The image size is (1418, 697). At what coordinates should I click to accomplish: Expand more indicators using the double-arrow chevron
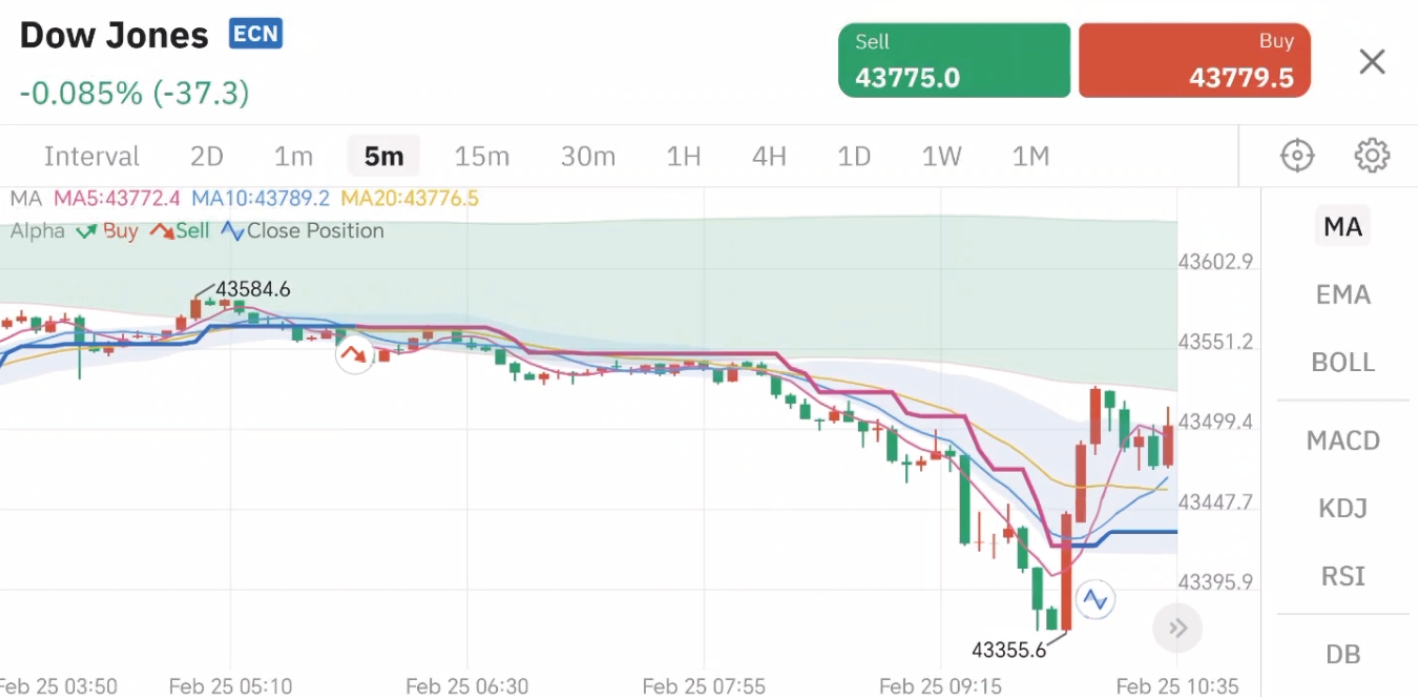(1177, 627)
